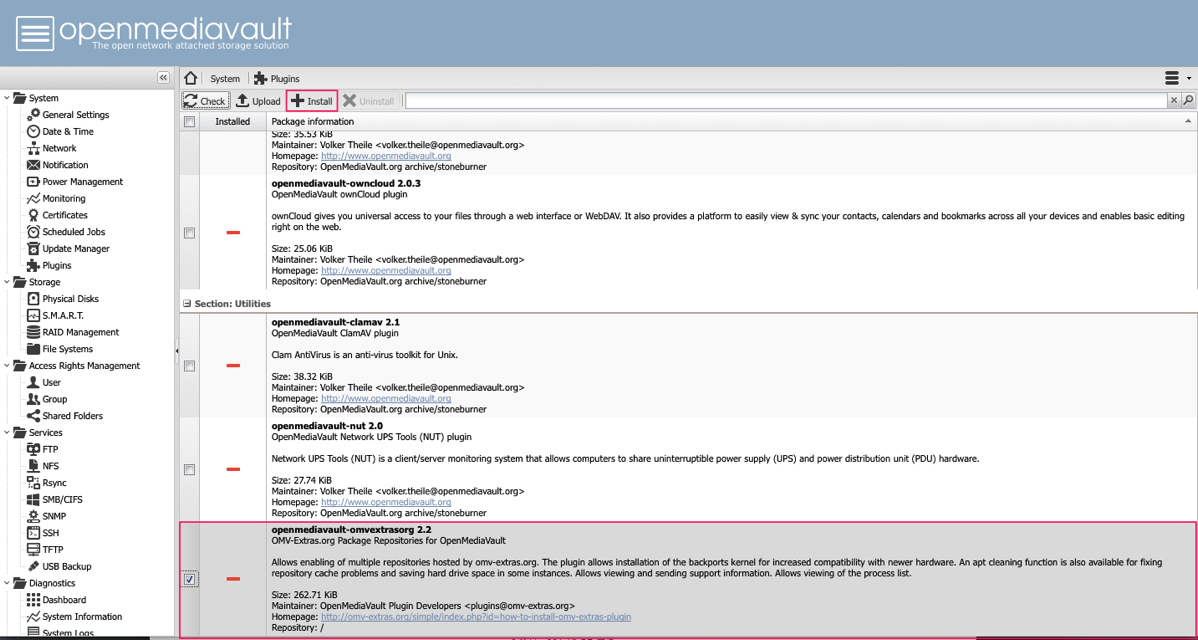The height and width of the screenshot is (640, 1198).
Task: Open Shared Folders share icon
Action: coord(33,415)
